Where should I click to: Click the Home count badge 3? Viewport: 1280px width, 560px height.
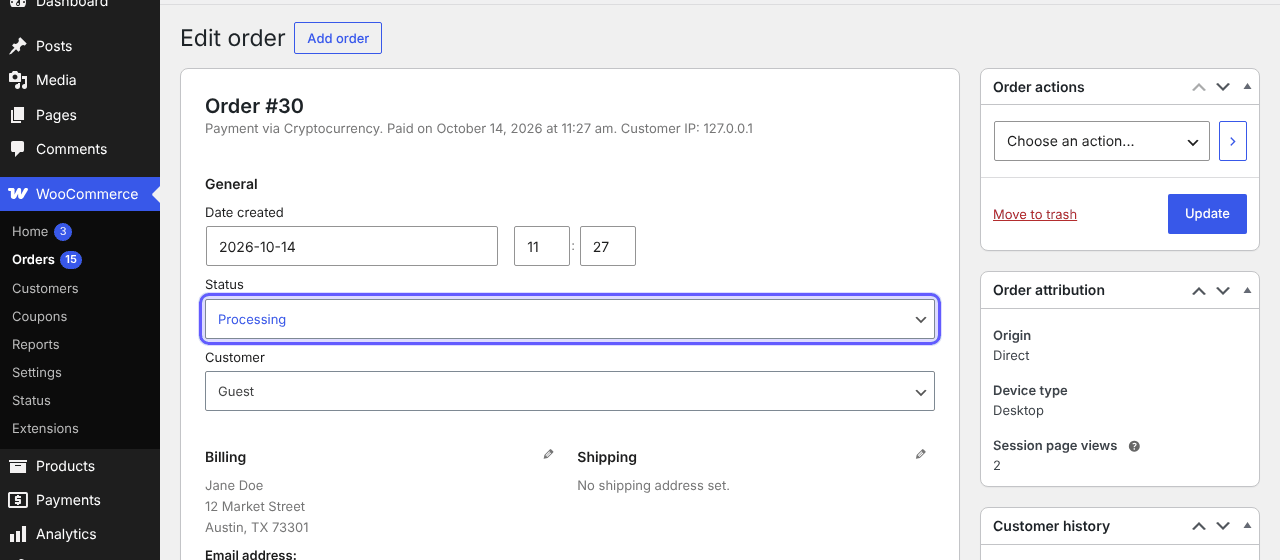pos(63,231)
